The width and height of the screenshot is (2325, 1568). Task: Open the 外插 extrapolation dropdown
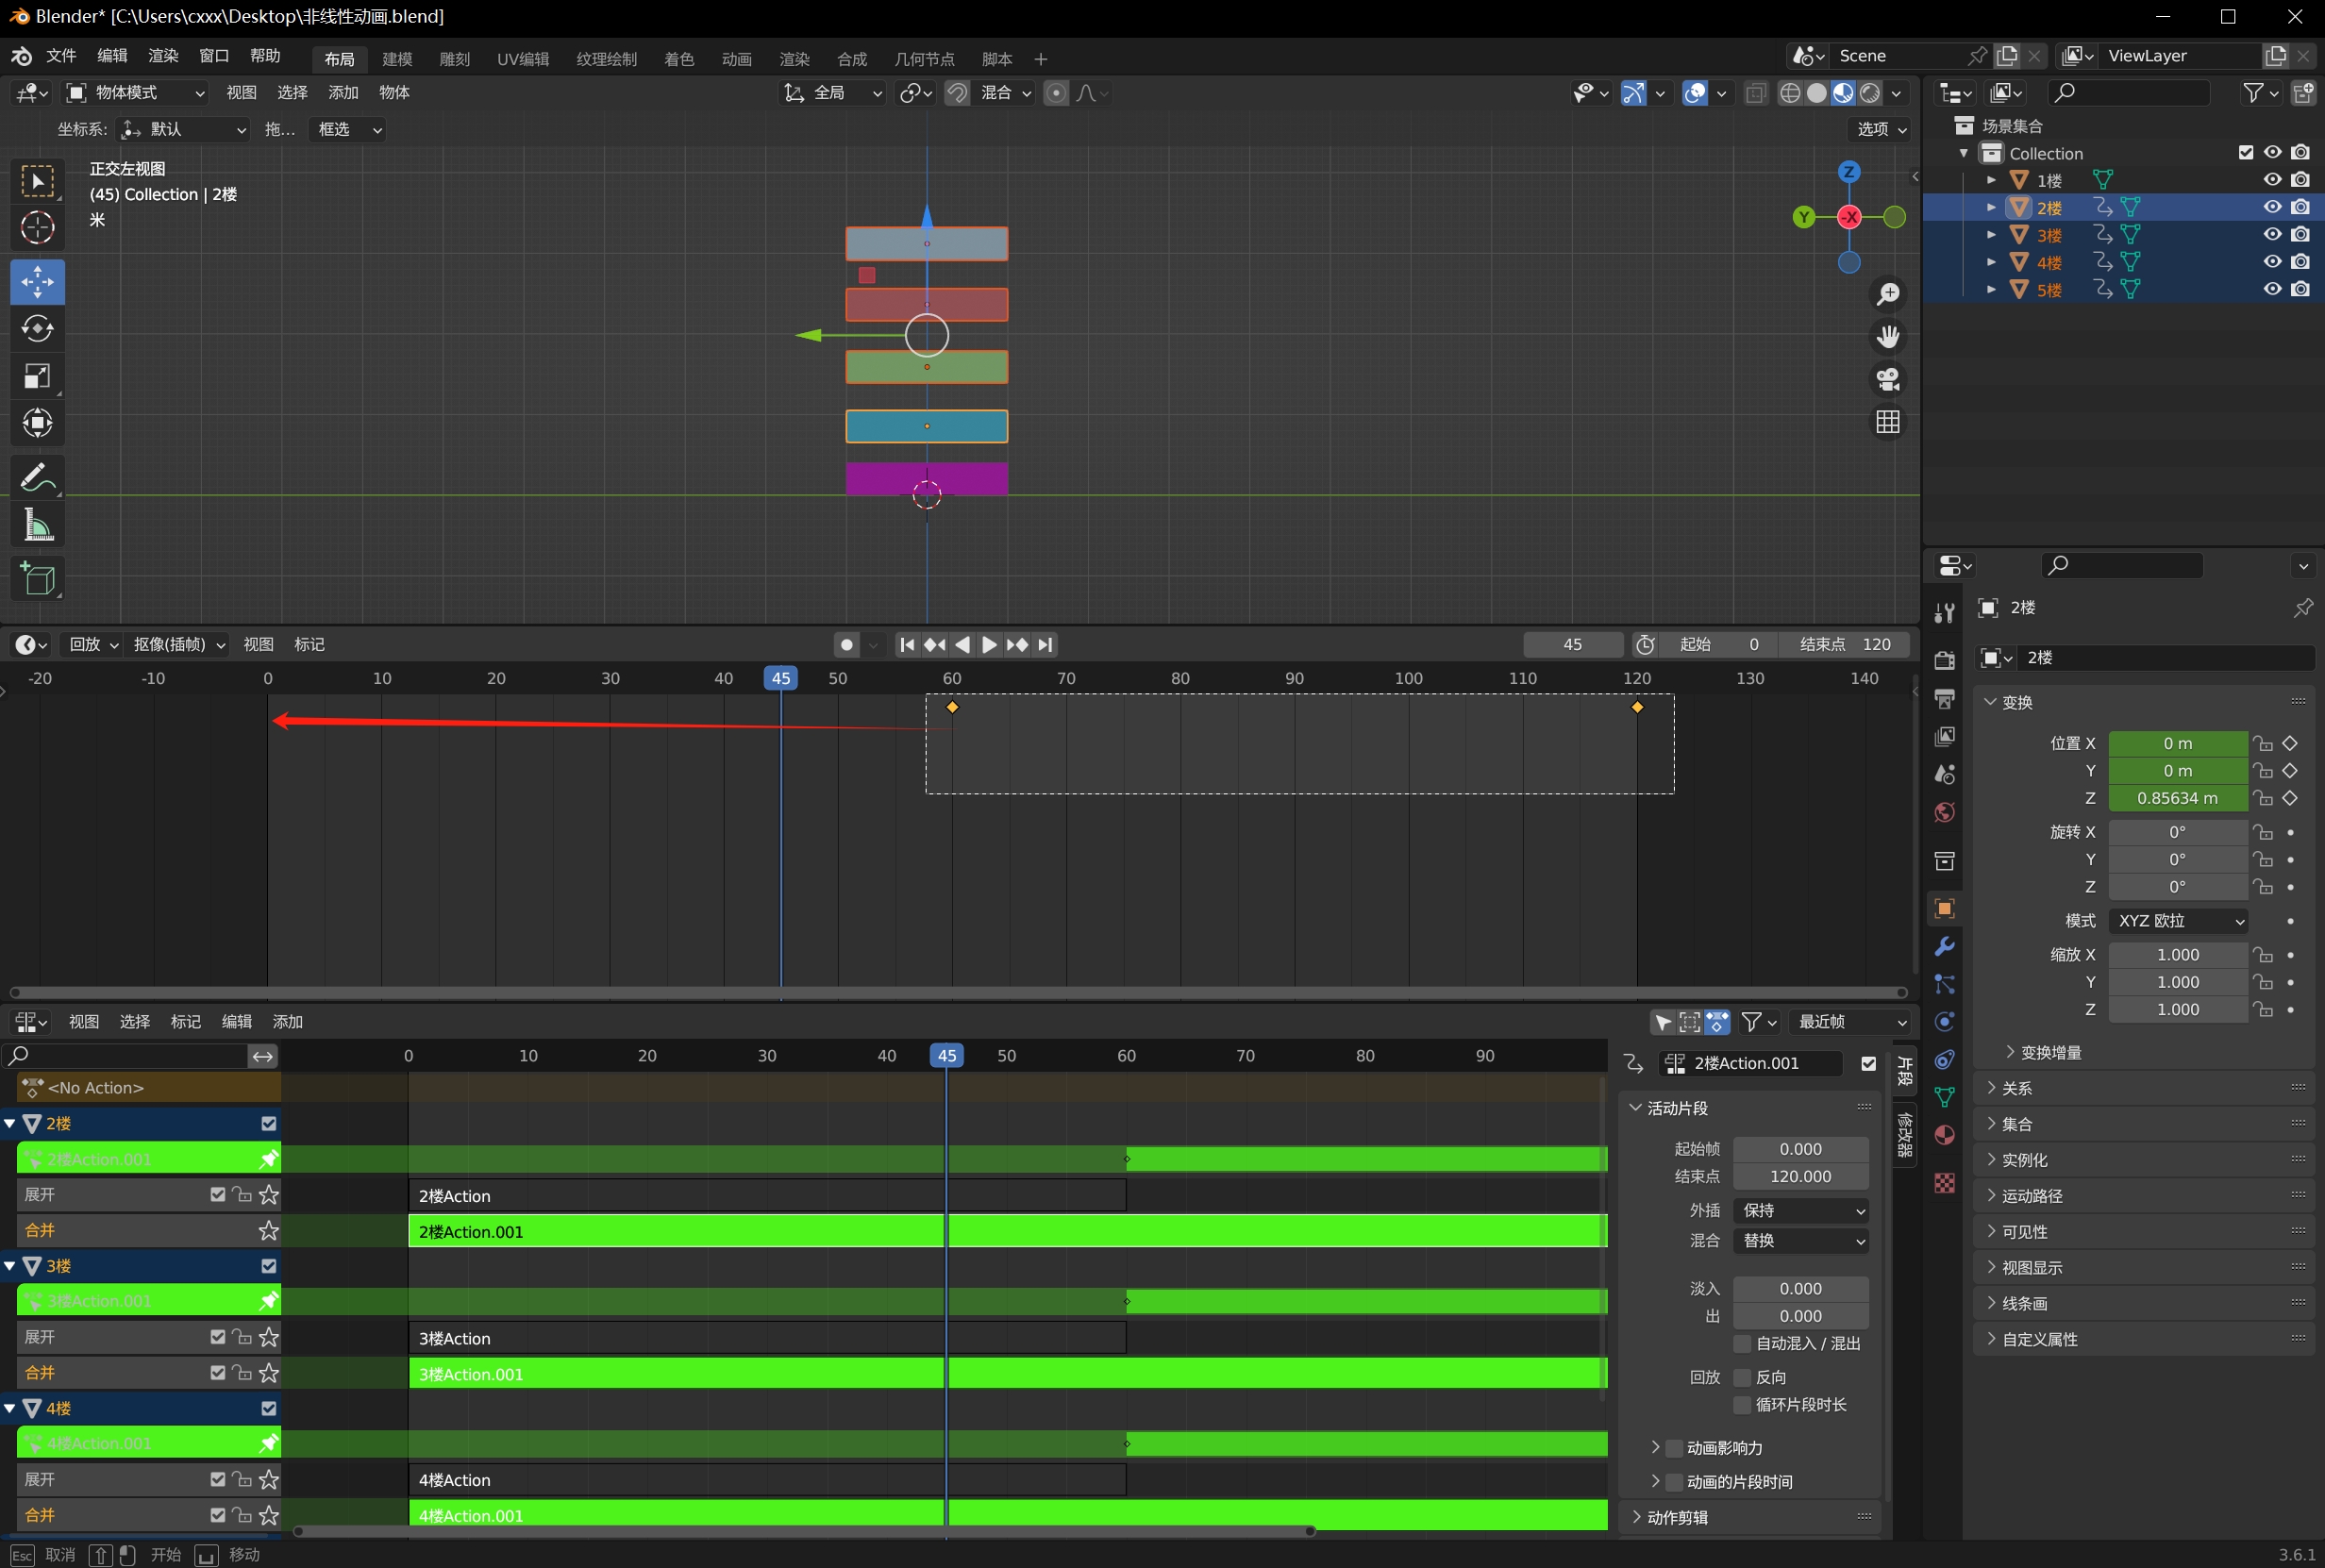[x=1801, y=1210]
